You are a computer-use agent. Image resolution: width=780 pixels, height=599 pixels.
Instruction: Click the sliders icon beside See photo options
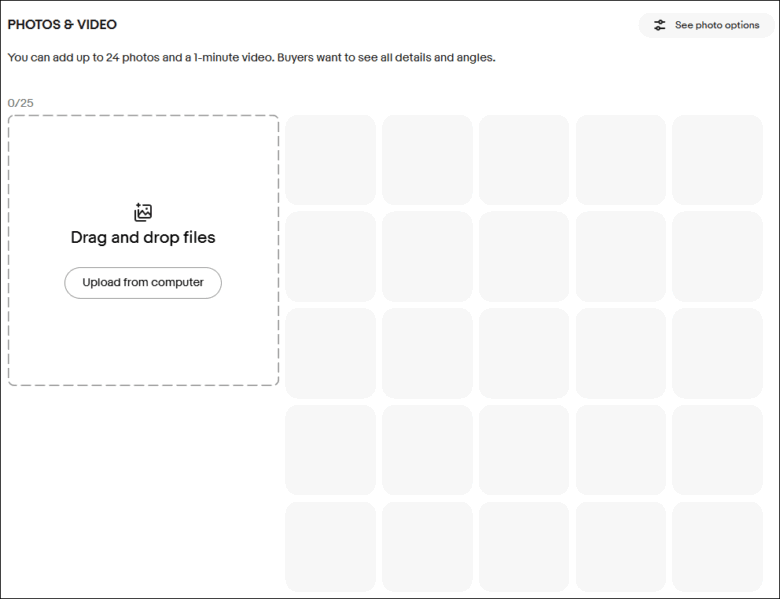click(660, 25)
